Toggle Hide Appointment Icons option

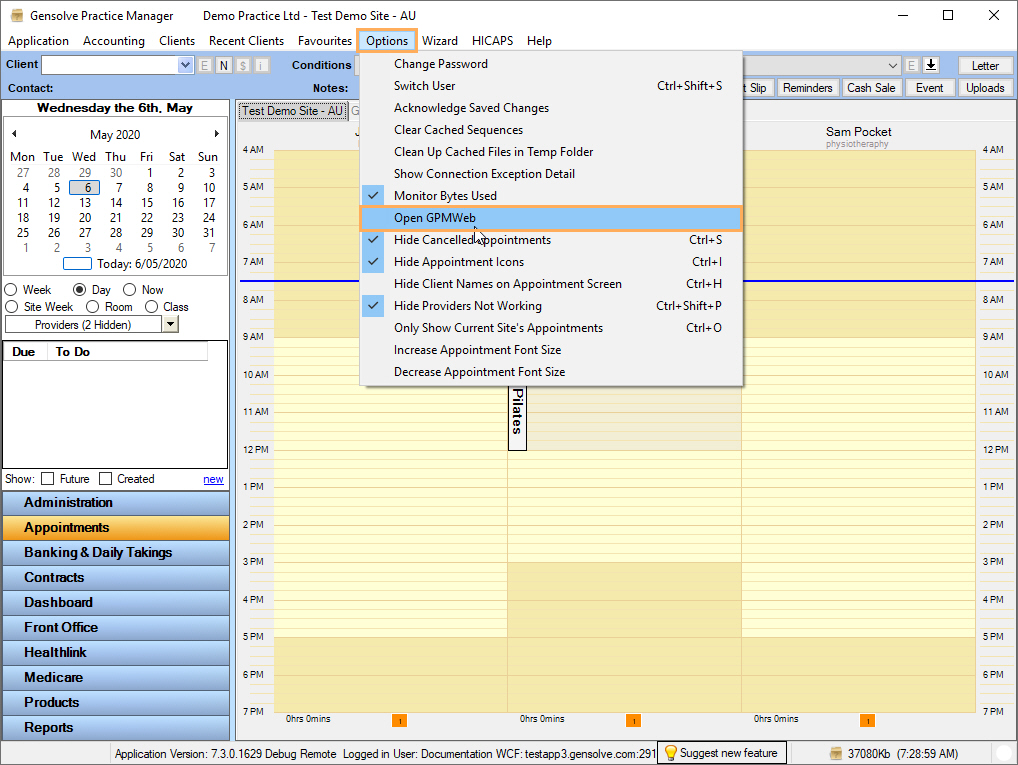pyautogui.click(x=551, y=262)
